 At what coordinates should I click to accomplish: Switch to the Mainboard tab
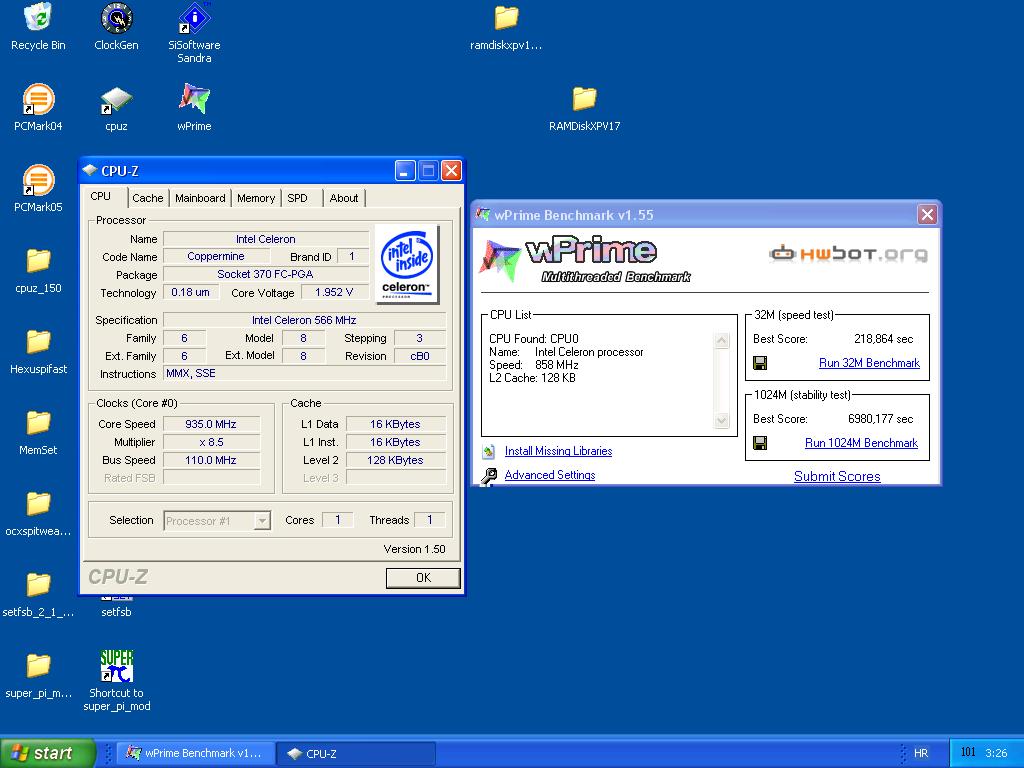(200, 198)
